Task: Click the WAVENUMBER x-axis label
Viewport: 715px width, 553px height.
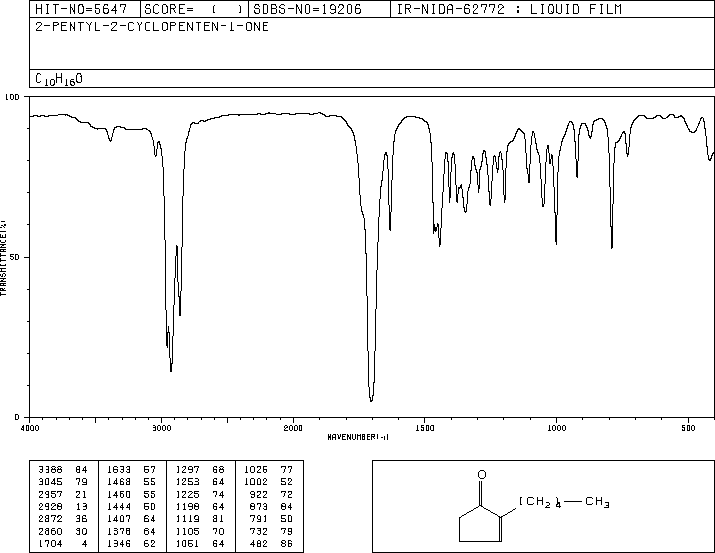Action: 358,437
